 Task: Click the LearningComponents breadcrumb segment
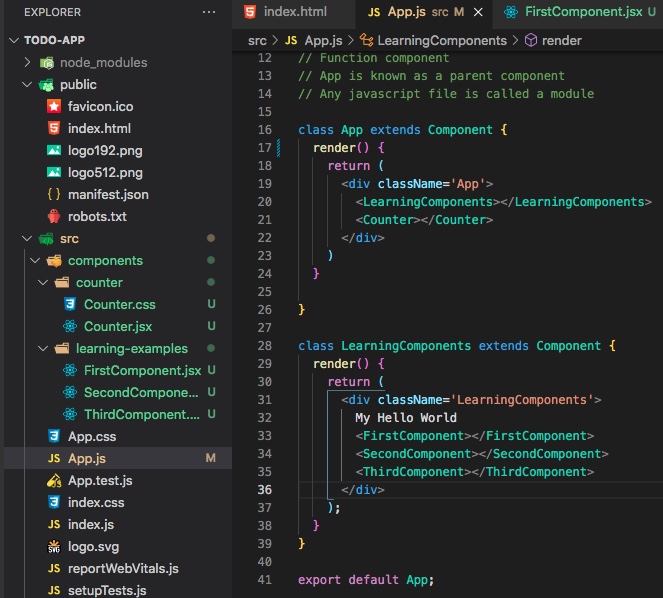click(x=442, y=41)
